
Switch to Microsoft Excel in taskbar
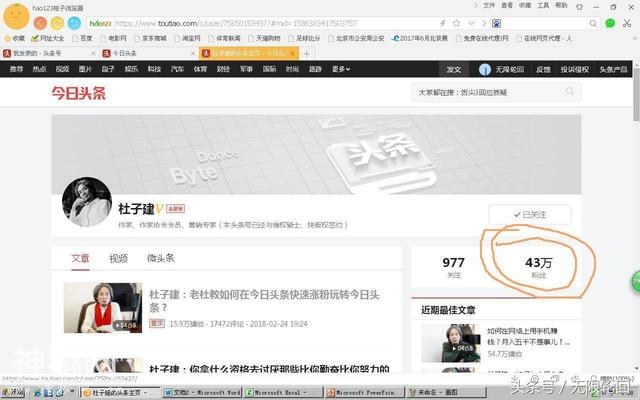(x=282, y=393)
